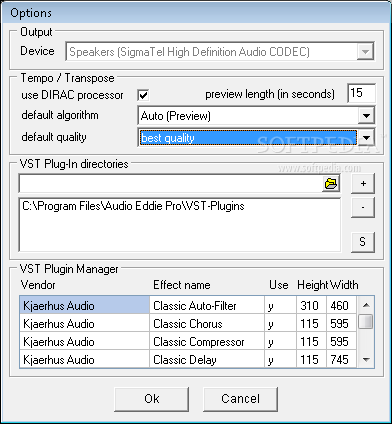Click the S scan button
The height and width of the screenshot is (424, 392).
pyautogui.click(x=363, y=242)
